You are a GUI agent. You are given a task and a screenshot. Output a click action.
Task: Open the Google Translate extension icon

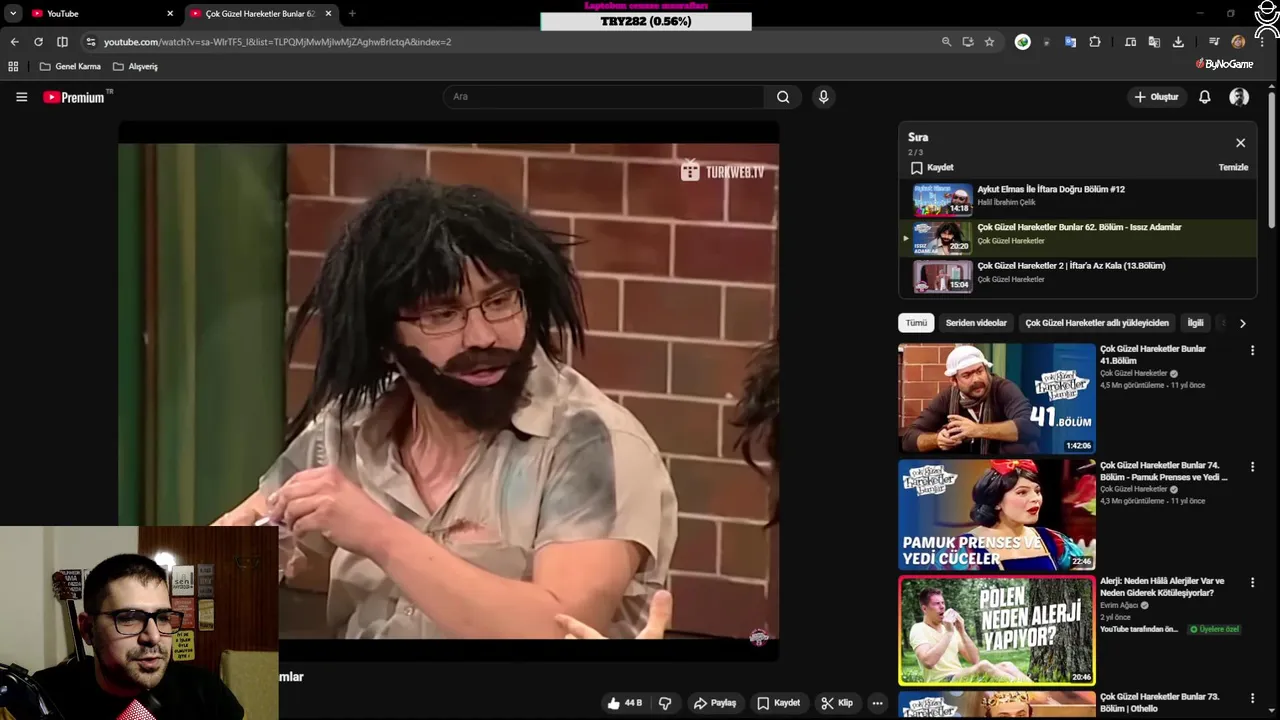click(1070, 42)
